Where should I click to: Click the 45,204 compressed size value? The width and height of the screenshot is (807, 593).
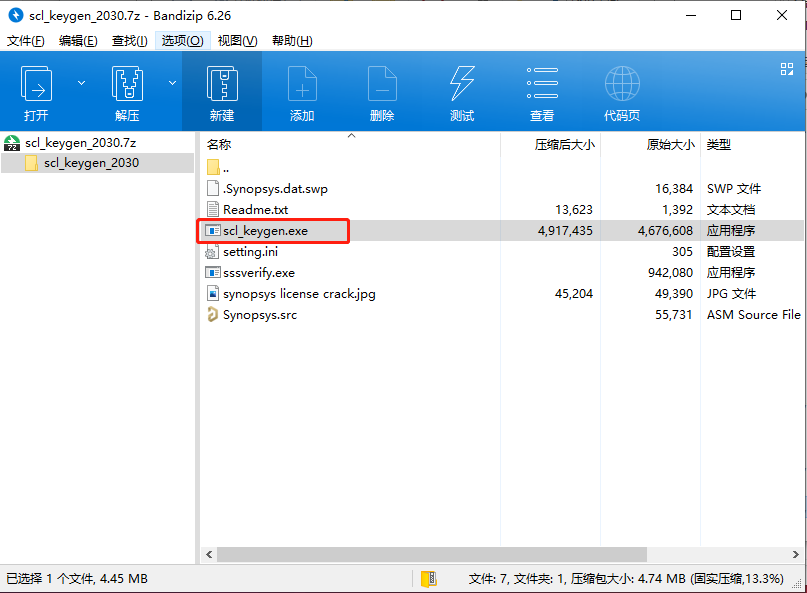[574, 294]
